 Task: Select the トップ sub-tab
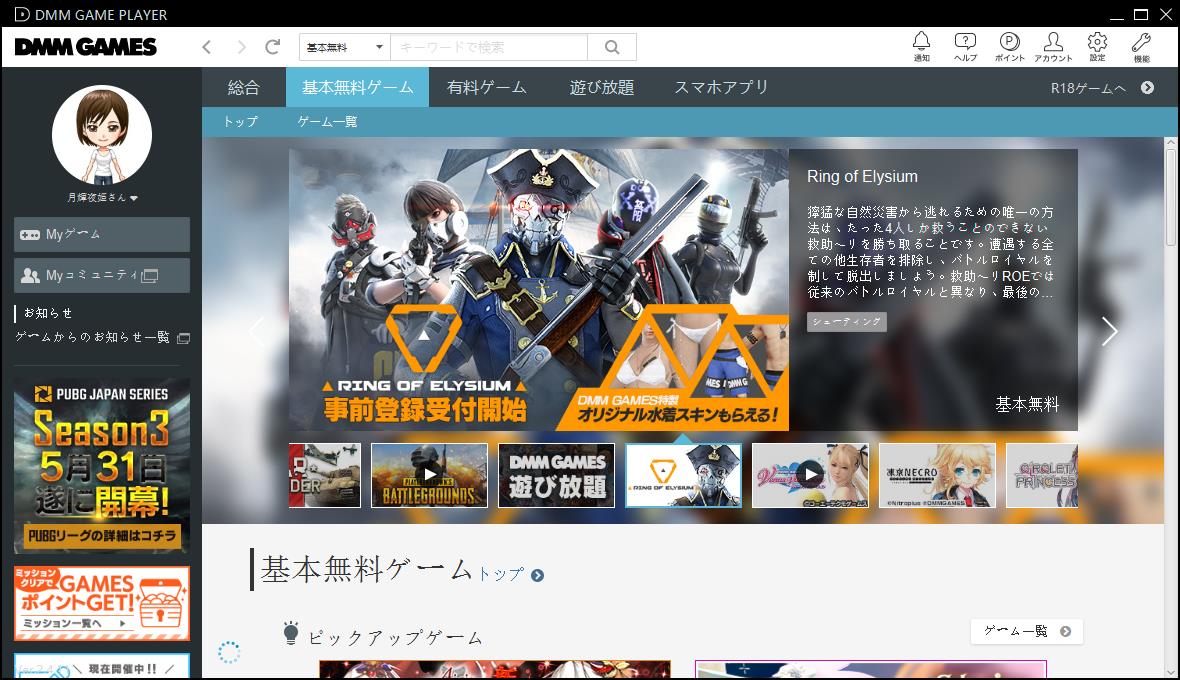240,121
